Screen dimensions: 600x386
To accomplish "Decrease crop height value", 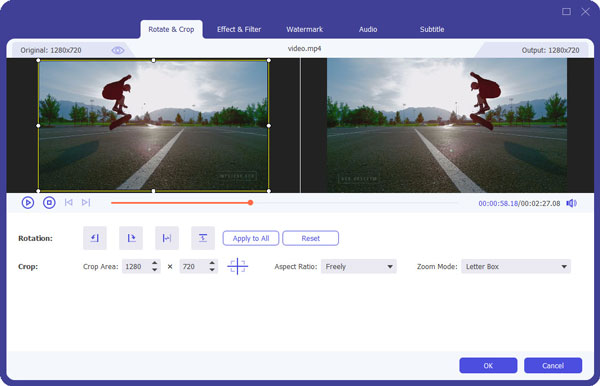I will 212,270.
